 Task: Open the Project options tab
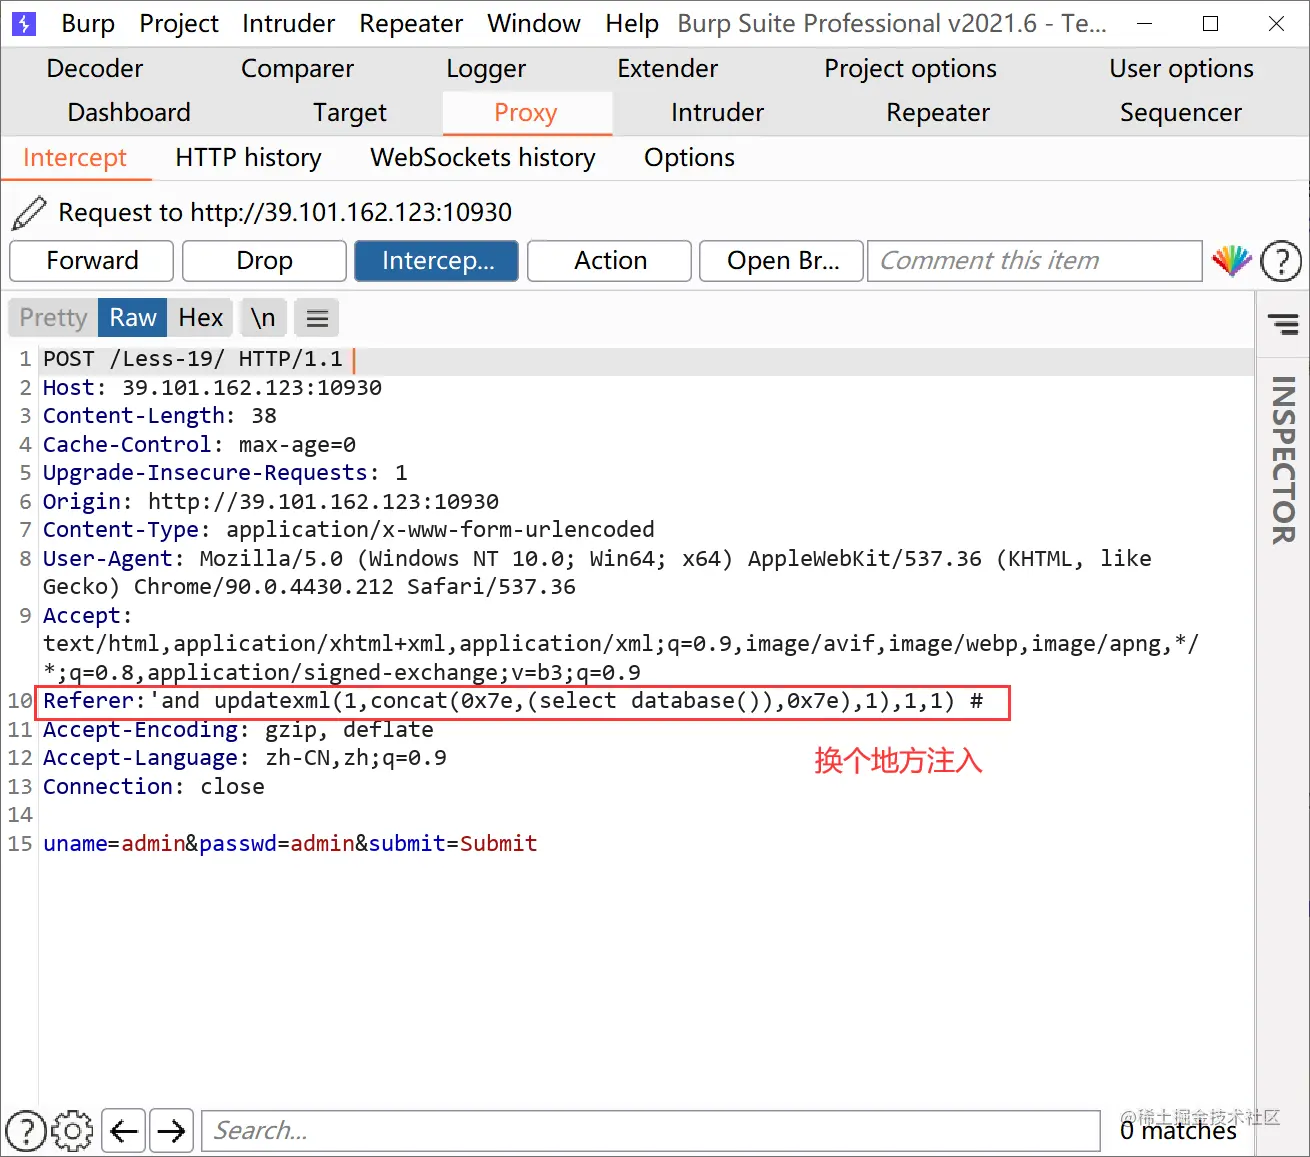[910, 69]
